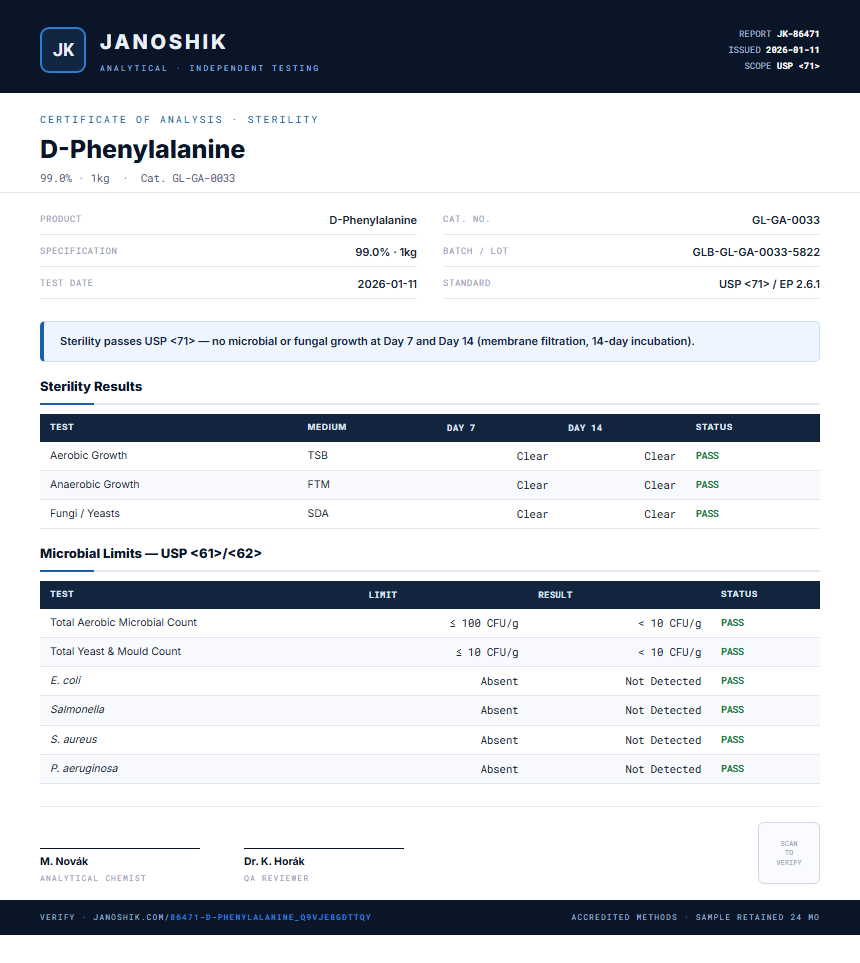The image size is (860, 963).
Task: Click the Fungi / Yeasts row label
Action: click(x=85, y=513)
